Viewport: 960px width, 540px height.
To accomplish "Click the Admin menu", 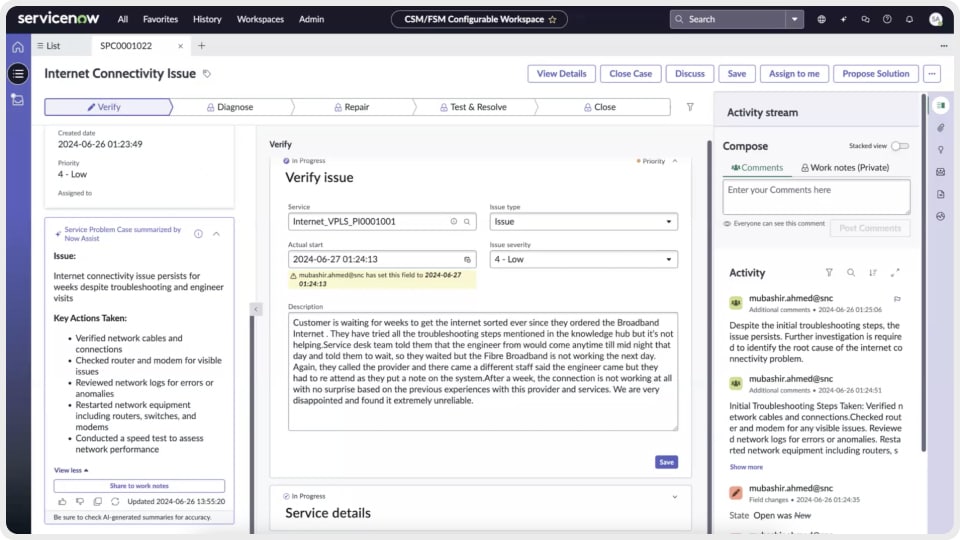I will [311, 19].
